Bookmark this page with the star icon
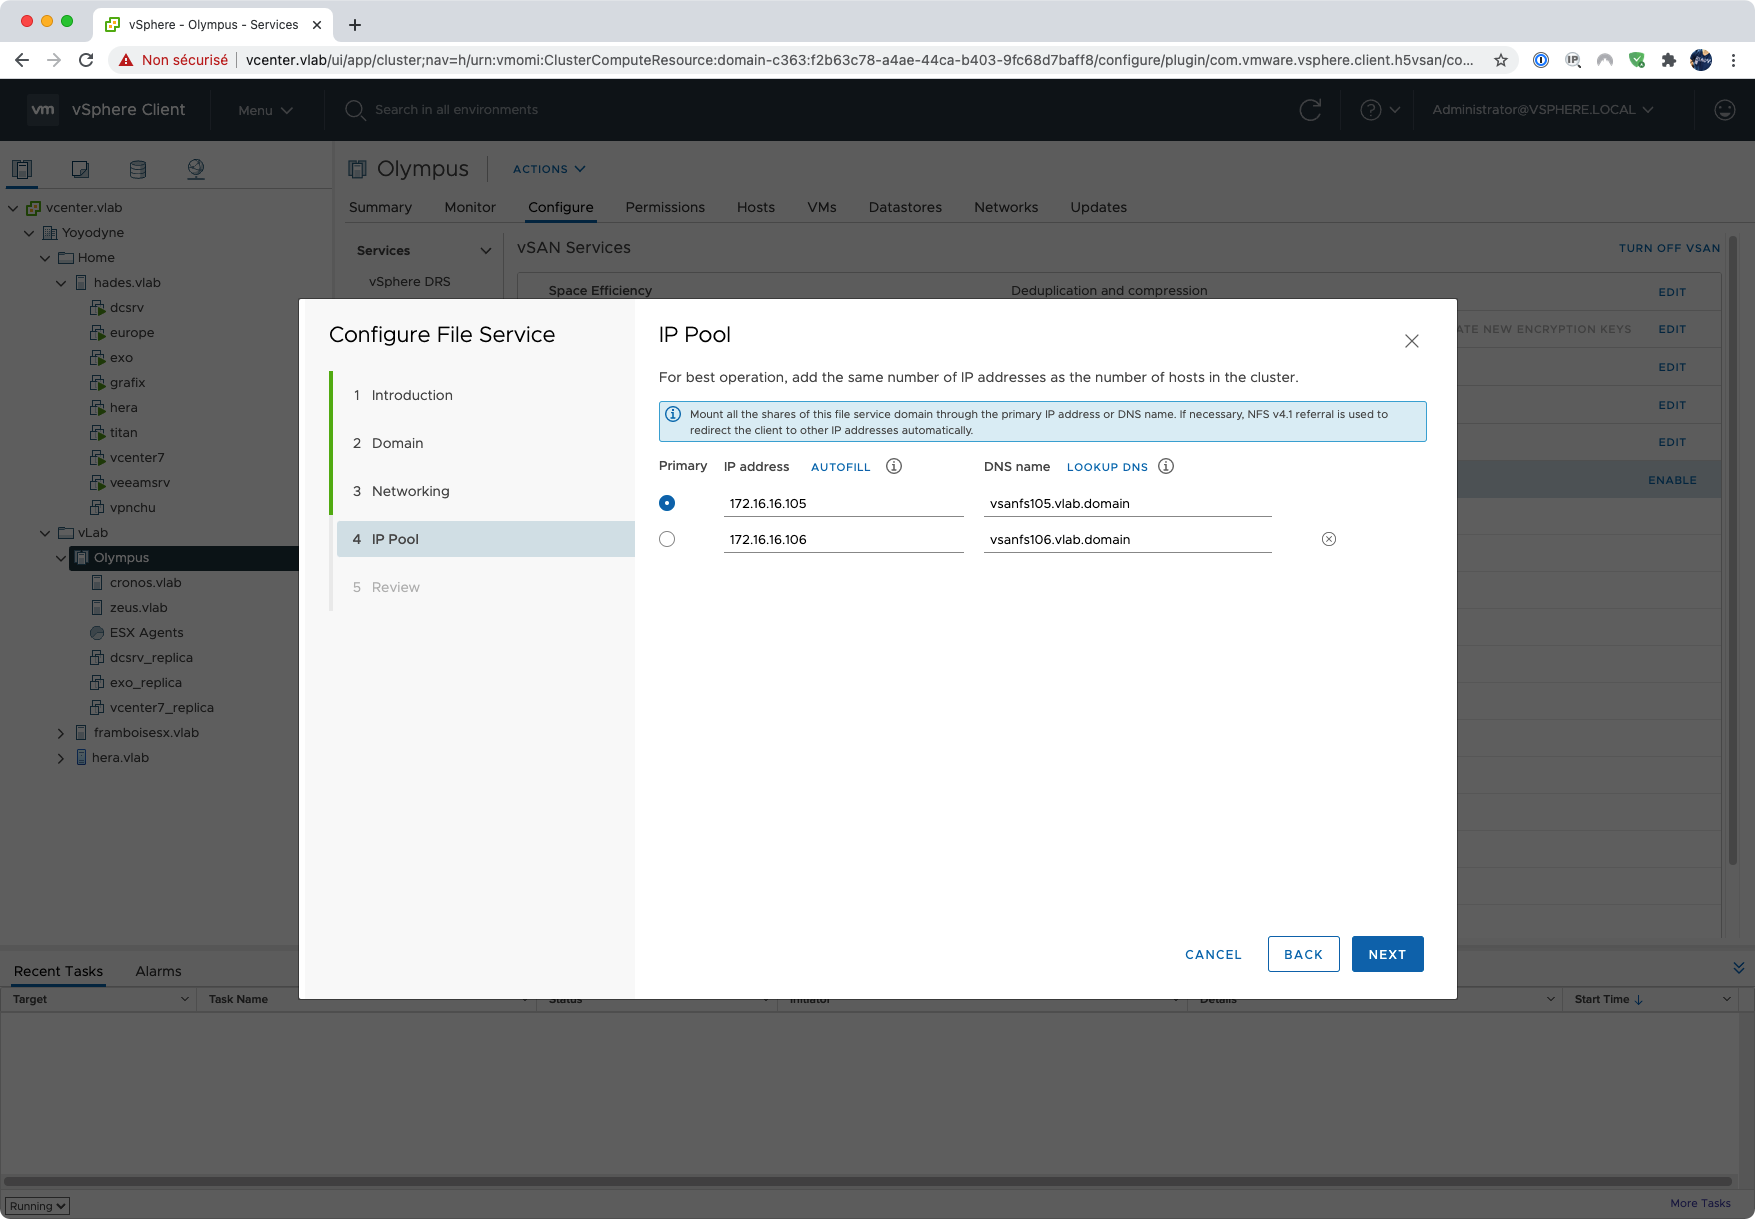Image resolution: width=1755 pixels, height=1219 pixels. click(x=1500, y=60)
